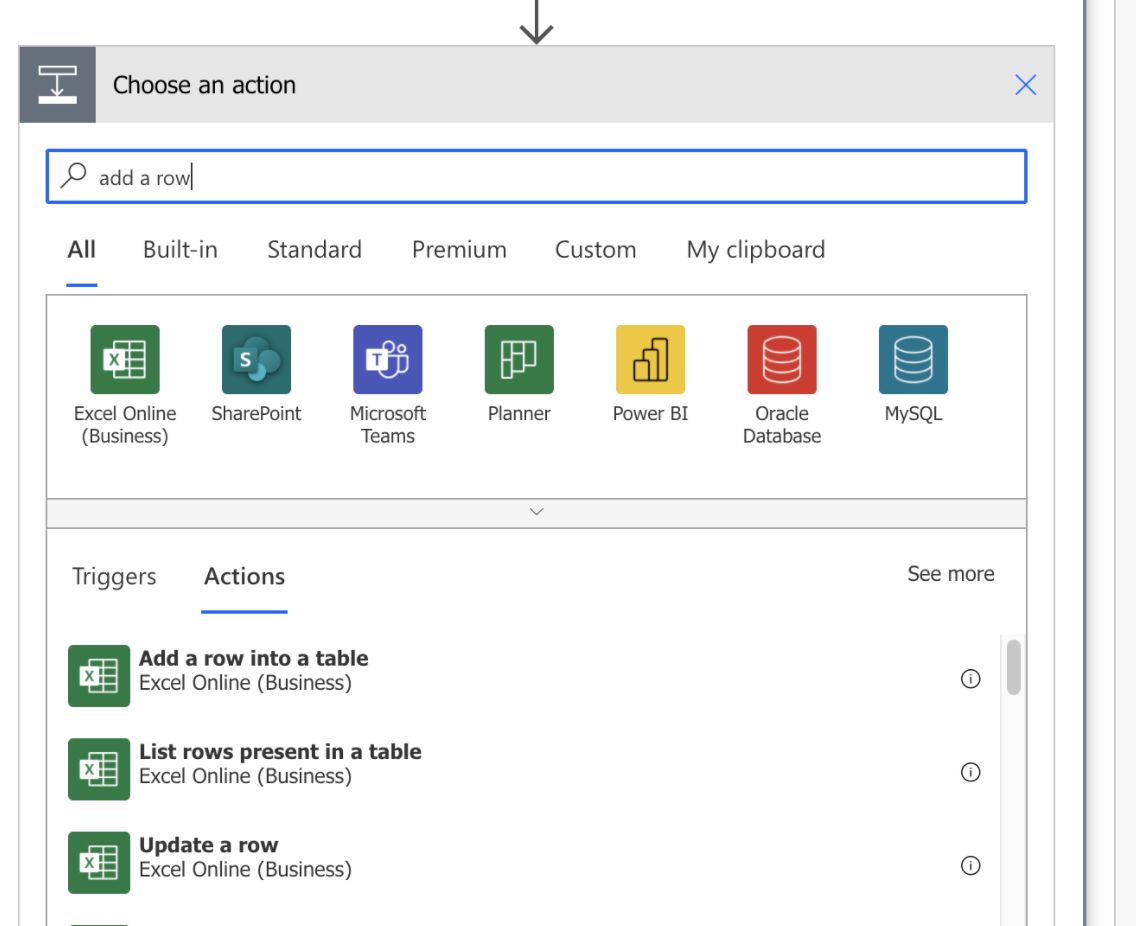Select the Excel Online (Business) connector icon

125,359
